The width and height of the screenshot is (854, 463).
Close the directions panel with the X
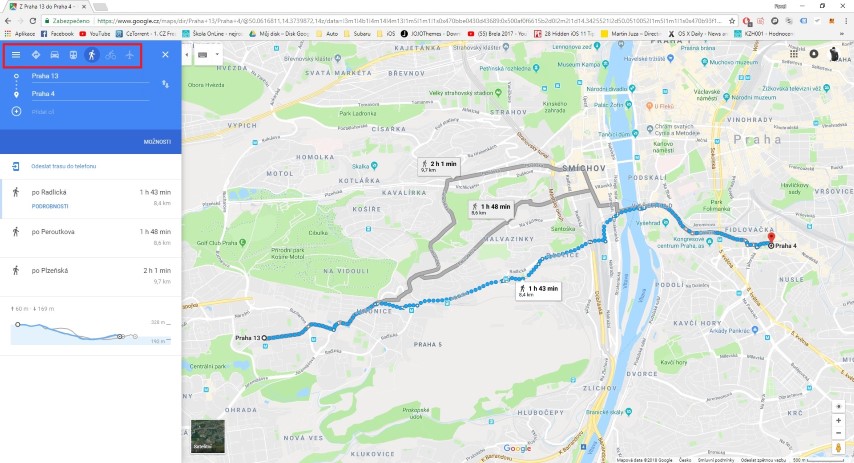tap(166, 54)
